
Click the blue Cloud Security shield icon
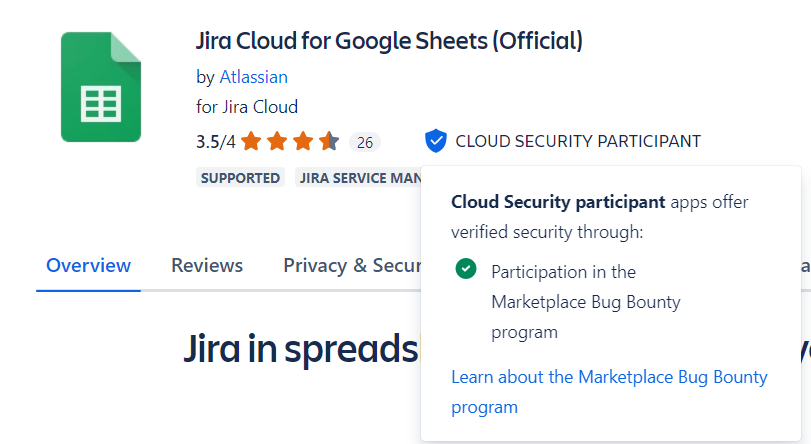(435, 141)
